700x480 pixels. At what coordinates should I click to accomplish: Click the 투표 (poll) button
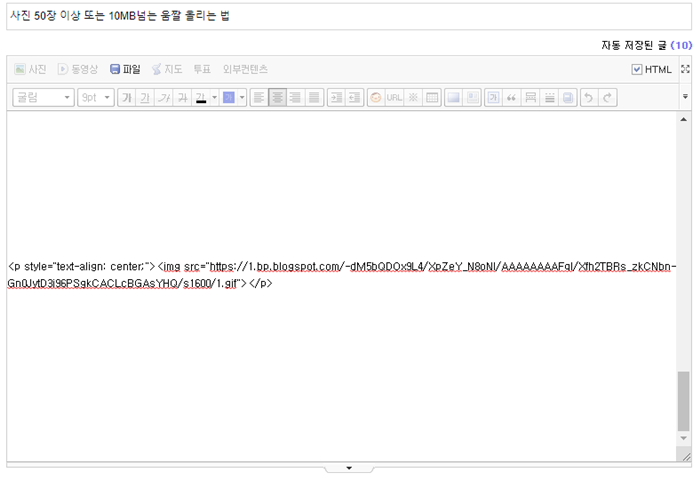tap(202, 69)
